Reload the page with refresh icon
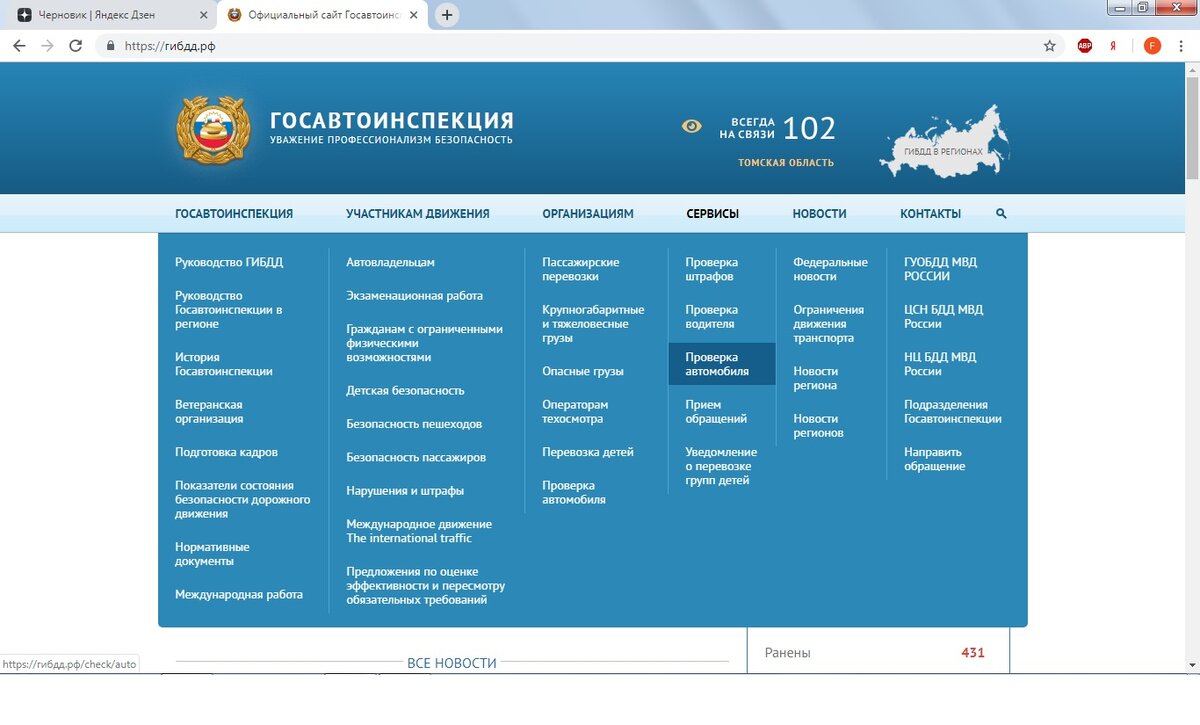Image resolution: width=1200 pixels, height=725 pixels. 75,46
